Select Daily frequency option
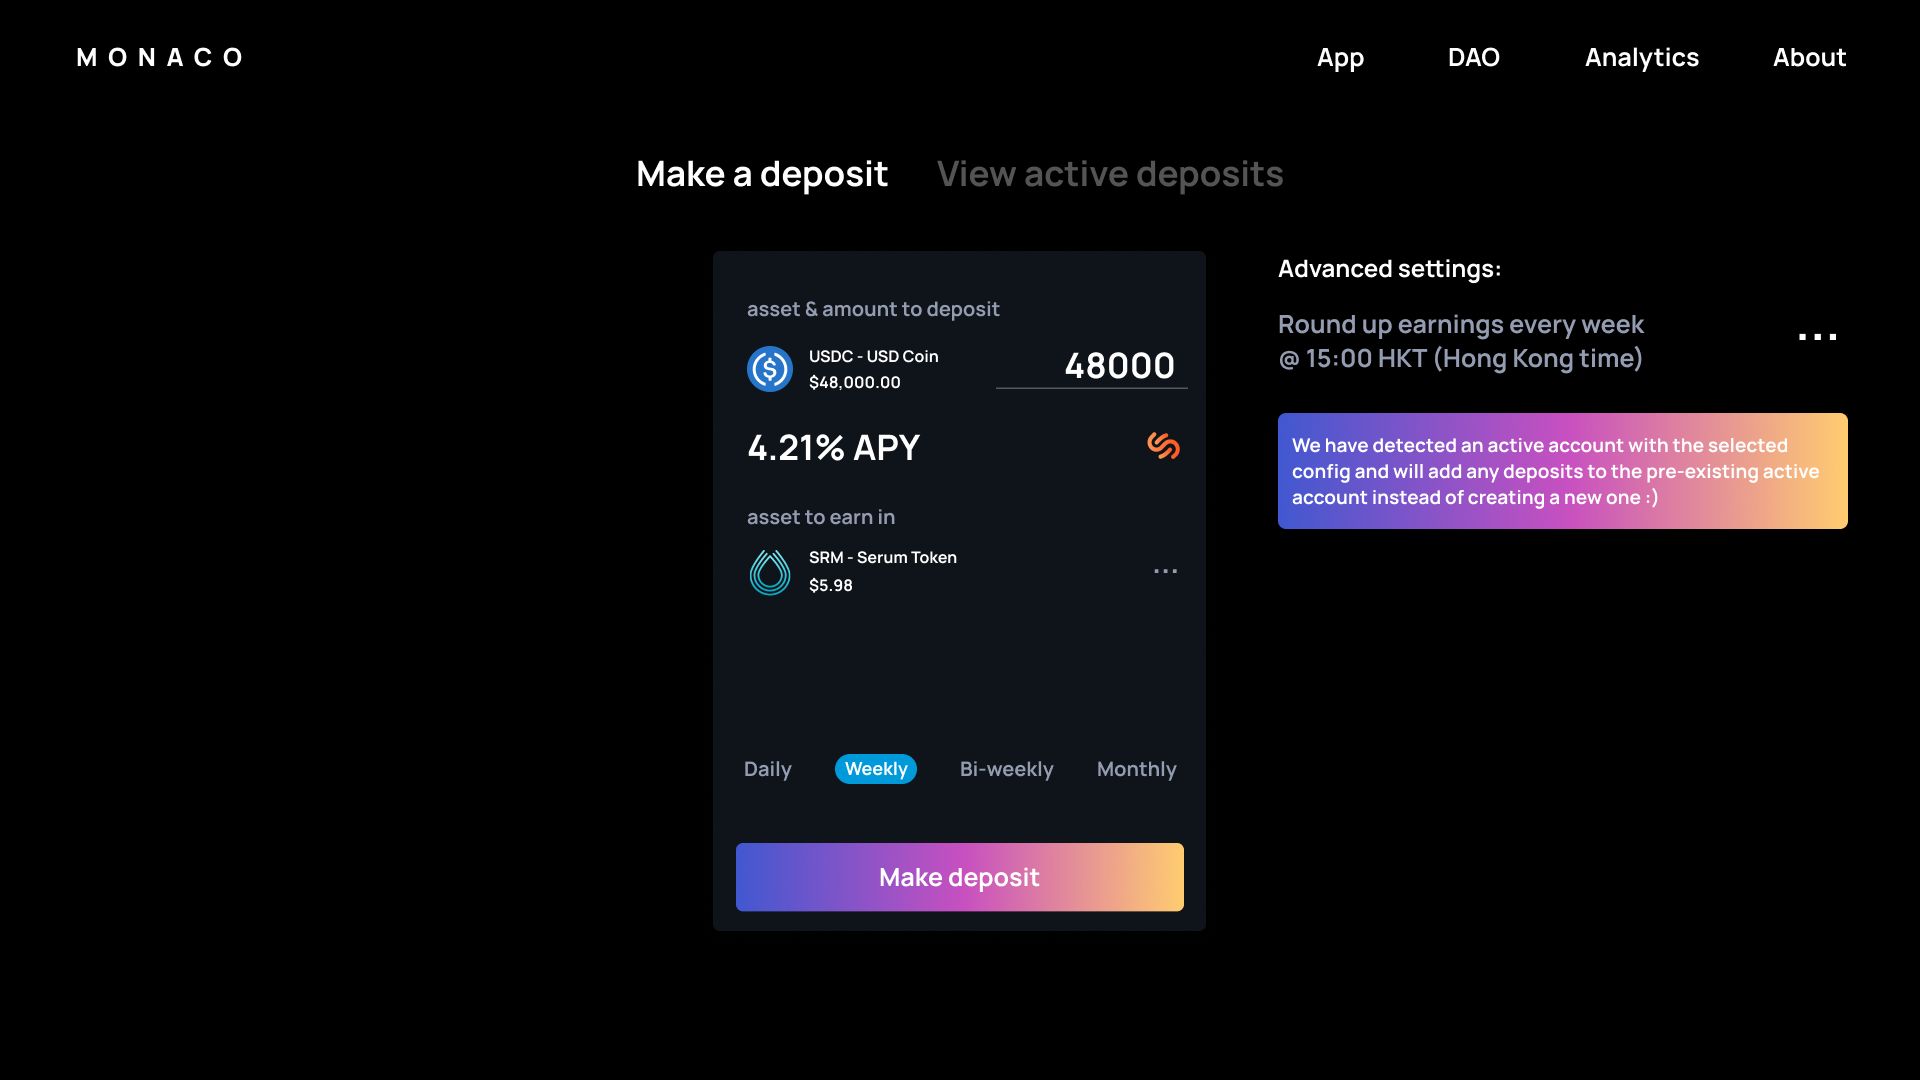This screenshot has width=1920, height=1080. [767, 769]
